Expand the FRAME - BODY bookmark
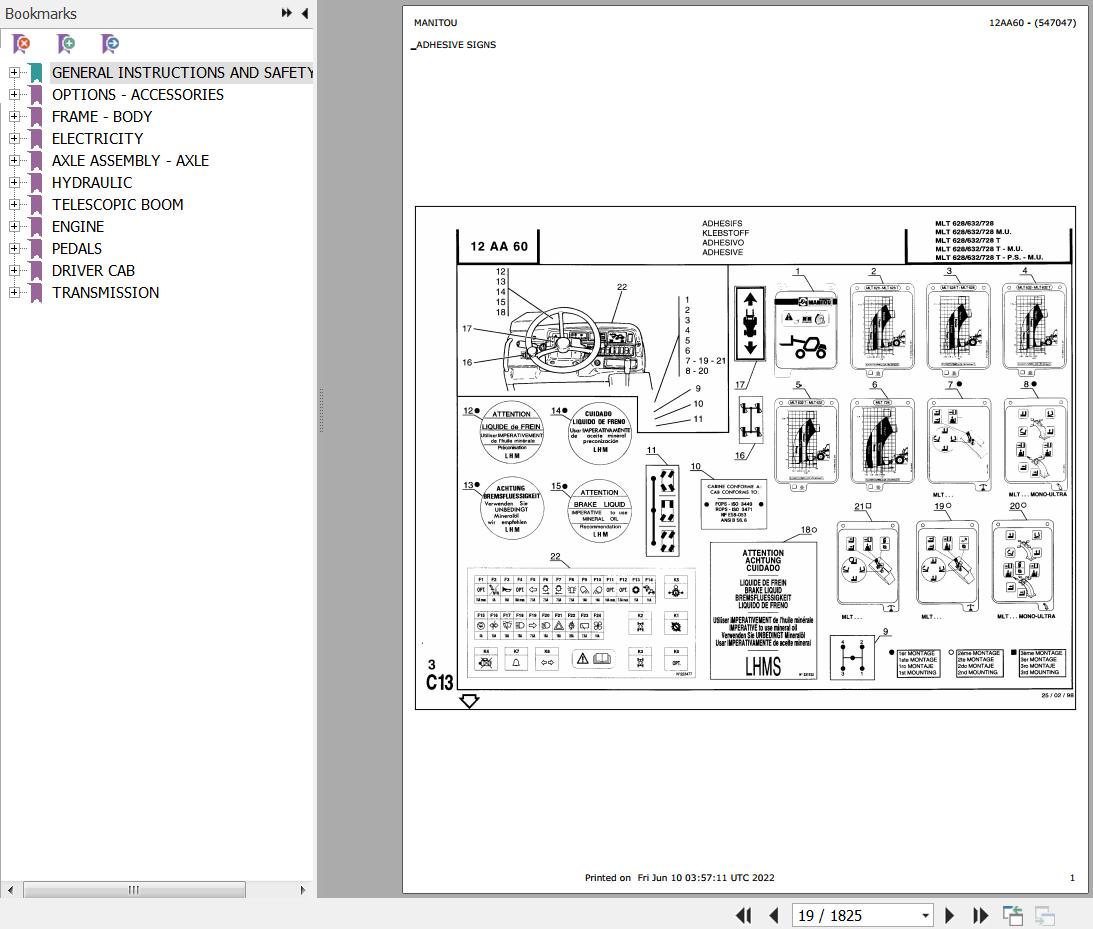 click(x=14, y=116)
